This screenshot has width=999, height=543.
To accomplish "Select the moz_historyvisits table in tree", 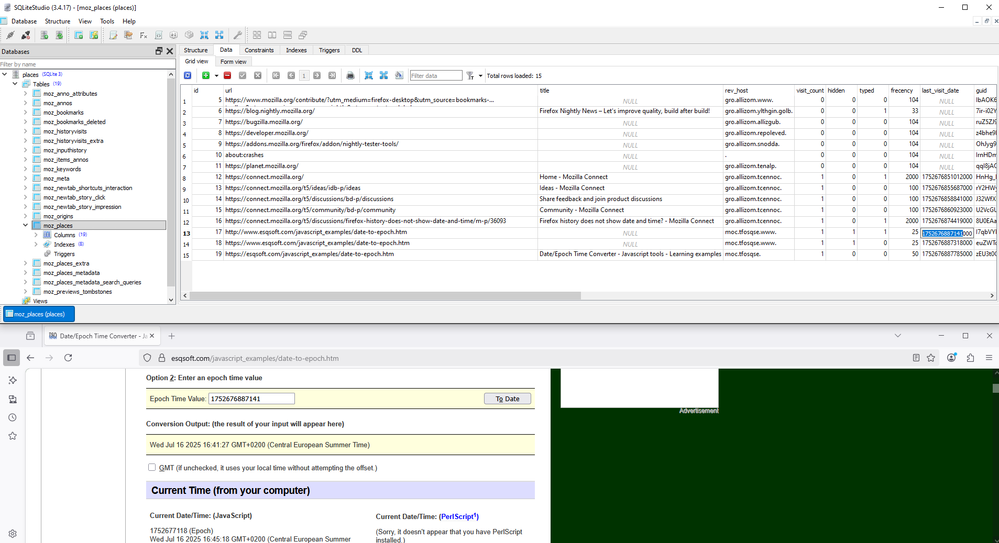I will (x=65, y=131).
